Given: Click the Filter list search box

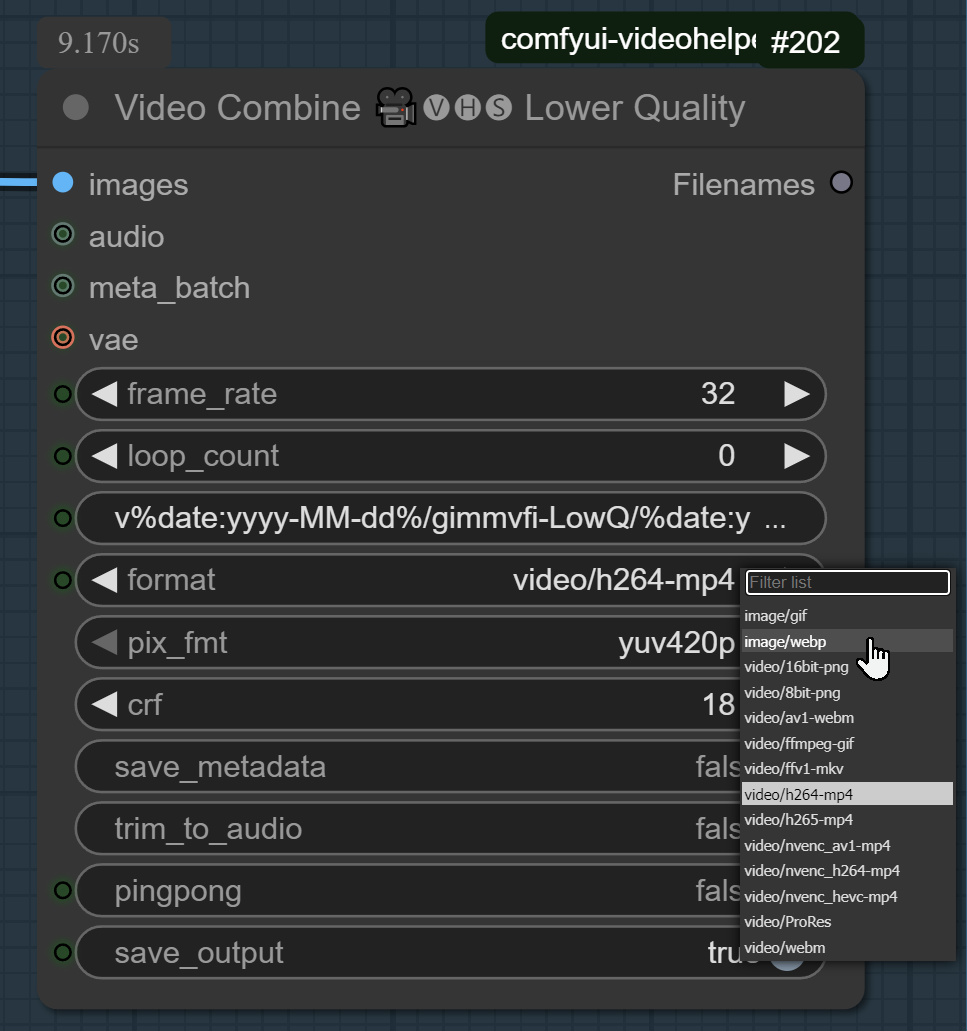Looking at the screenshot, I should click(847, 583).
